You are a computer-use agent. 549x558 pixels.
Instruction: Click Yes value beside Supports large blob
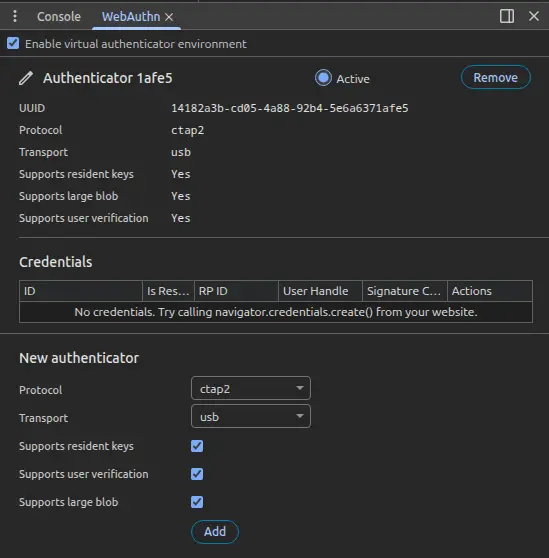(x=180, y=196)
